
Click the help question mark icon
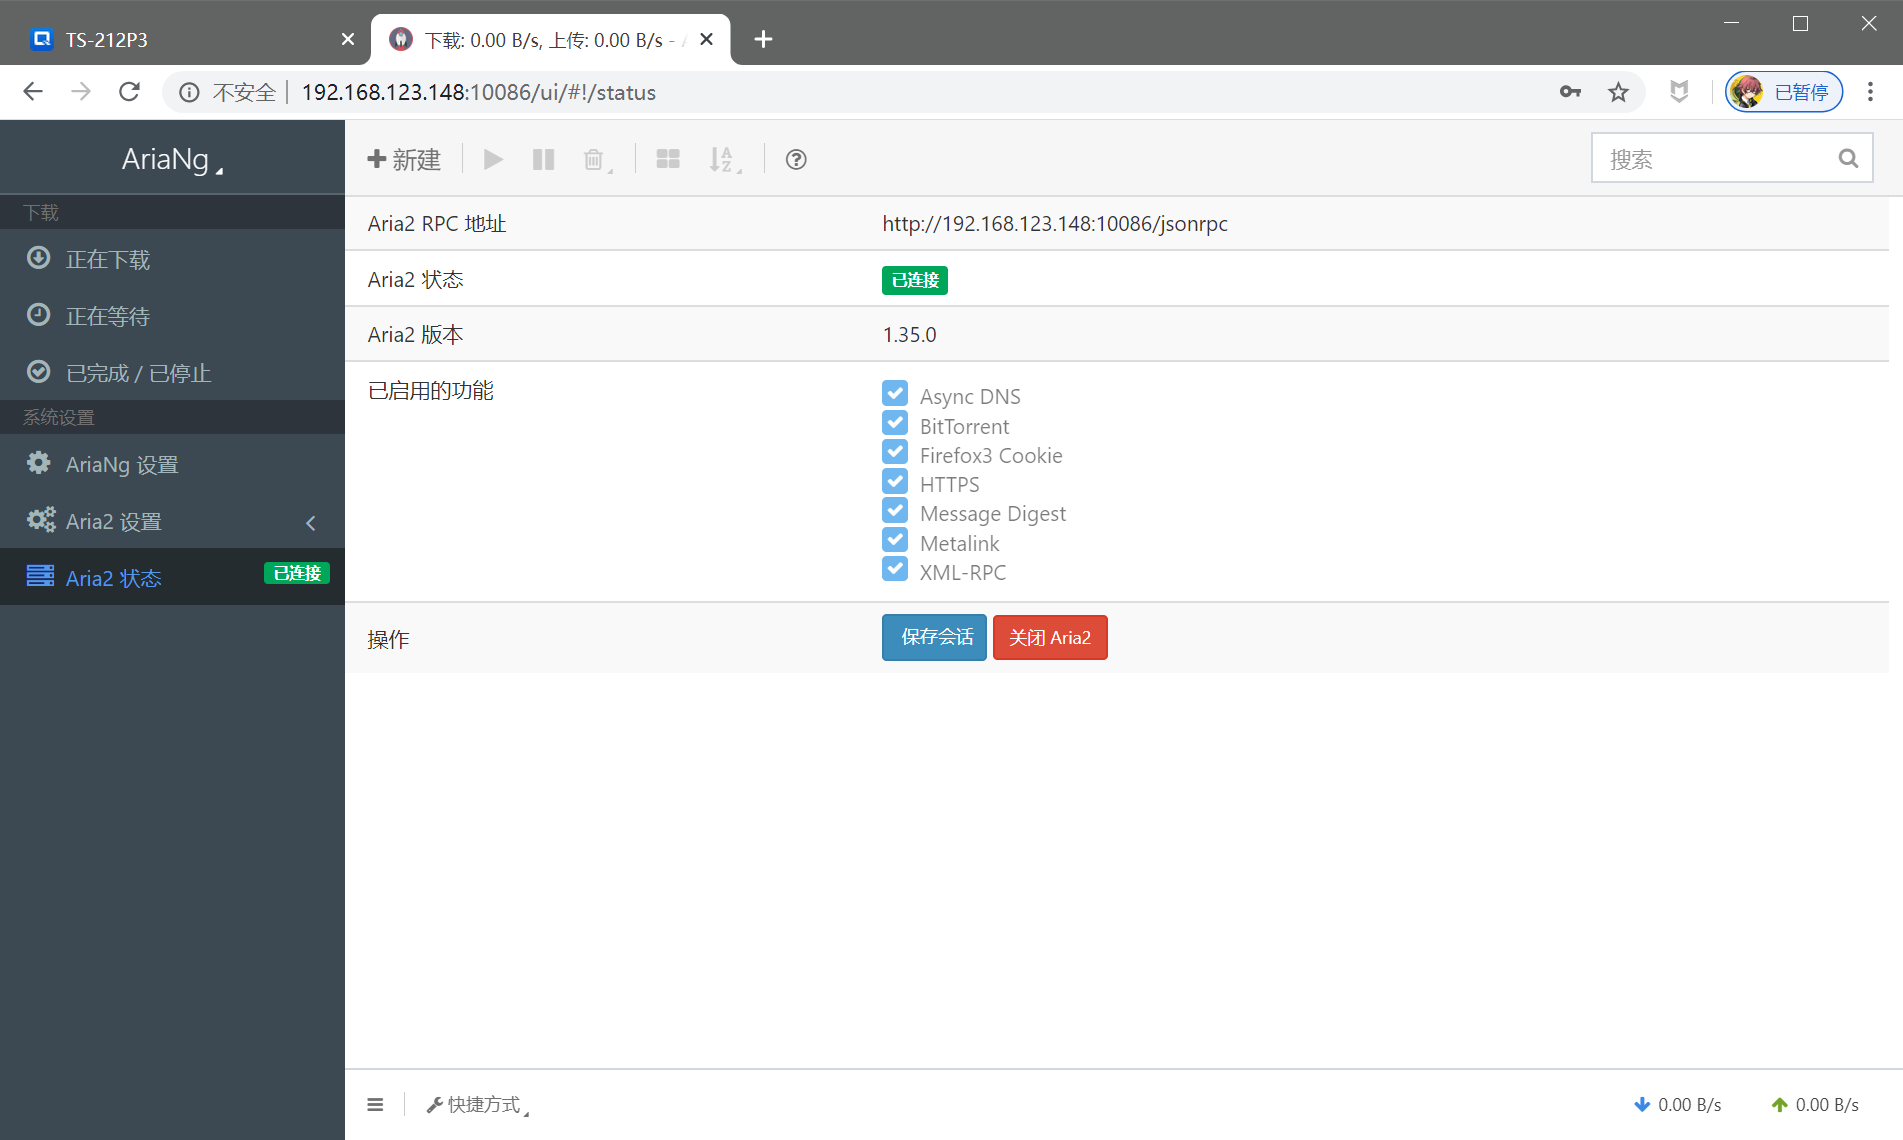796,159
